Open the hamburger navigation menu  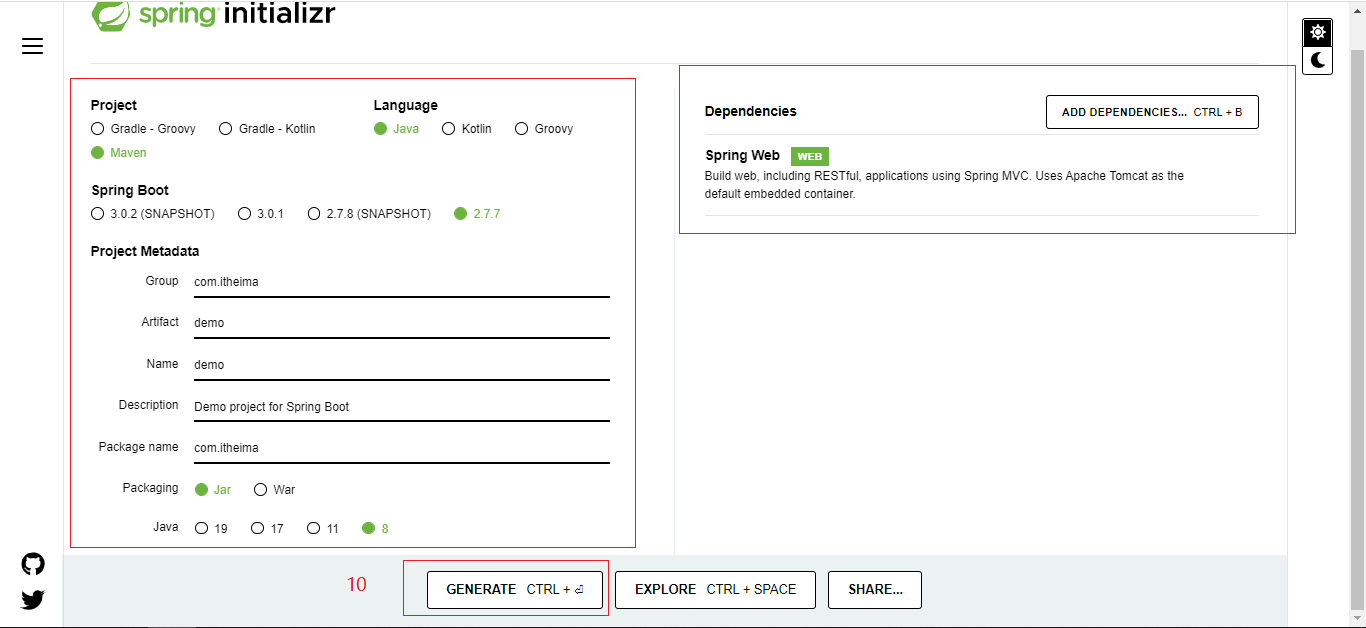click(32, 46)
